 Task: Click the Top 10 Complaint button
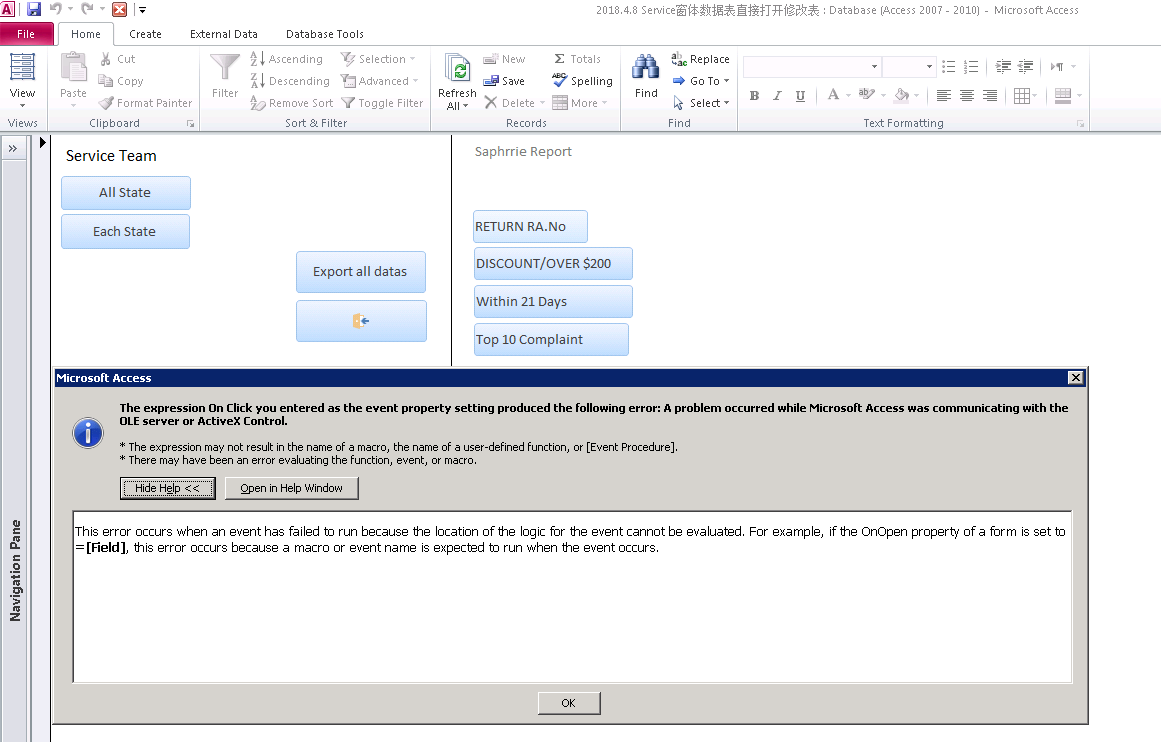551,339
